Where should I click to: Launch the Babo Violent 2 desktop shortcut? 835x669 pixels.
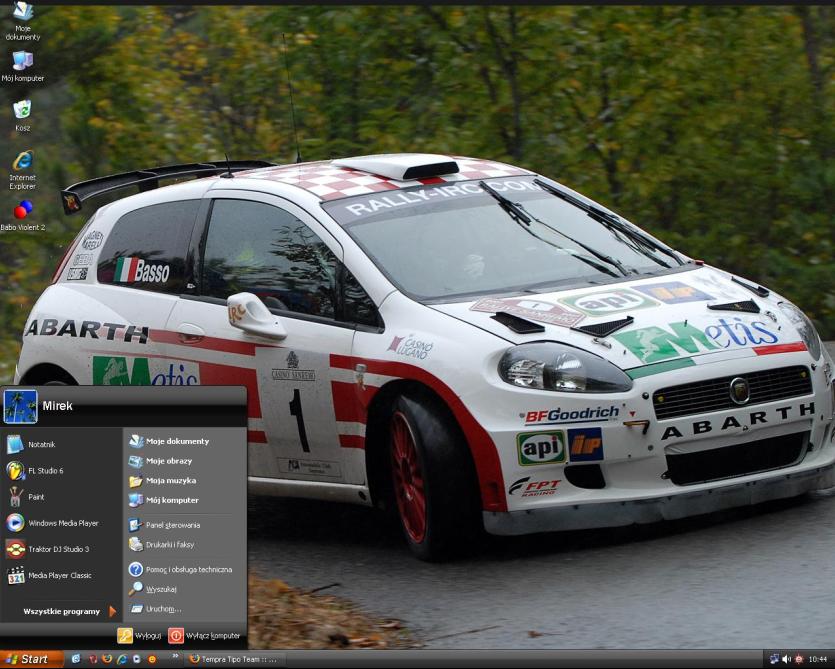pos(22,215)
